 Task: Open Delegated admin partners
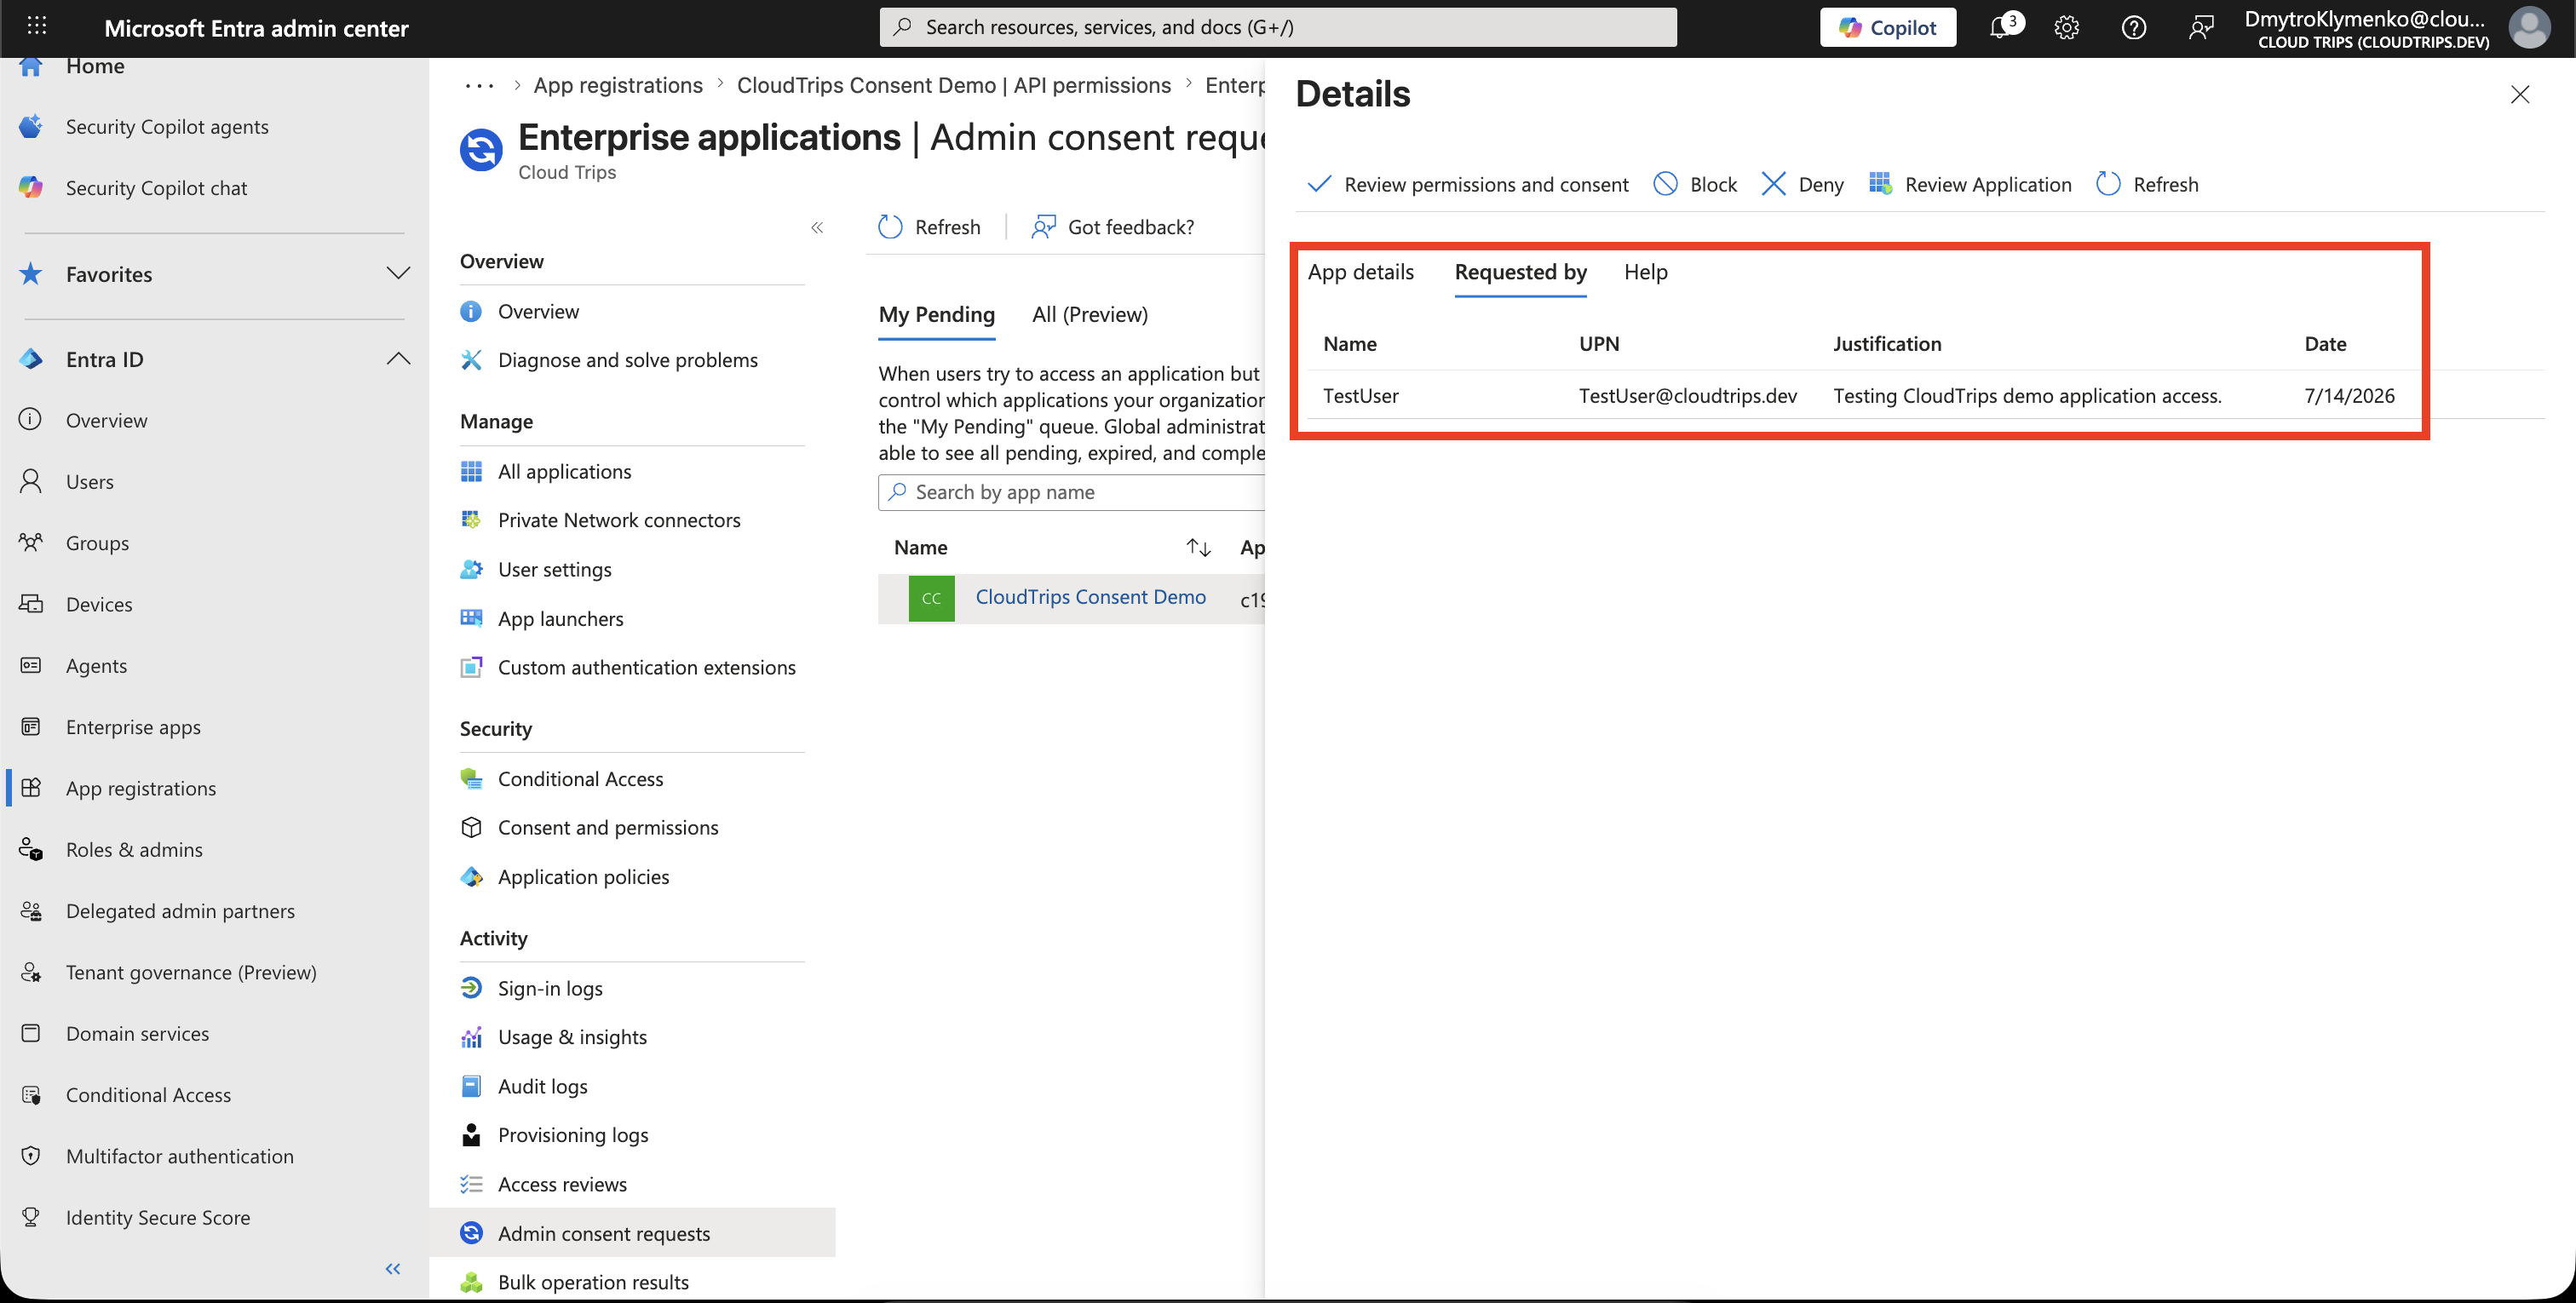click(180, 910)
